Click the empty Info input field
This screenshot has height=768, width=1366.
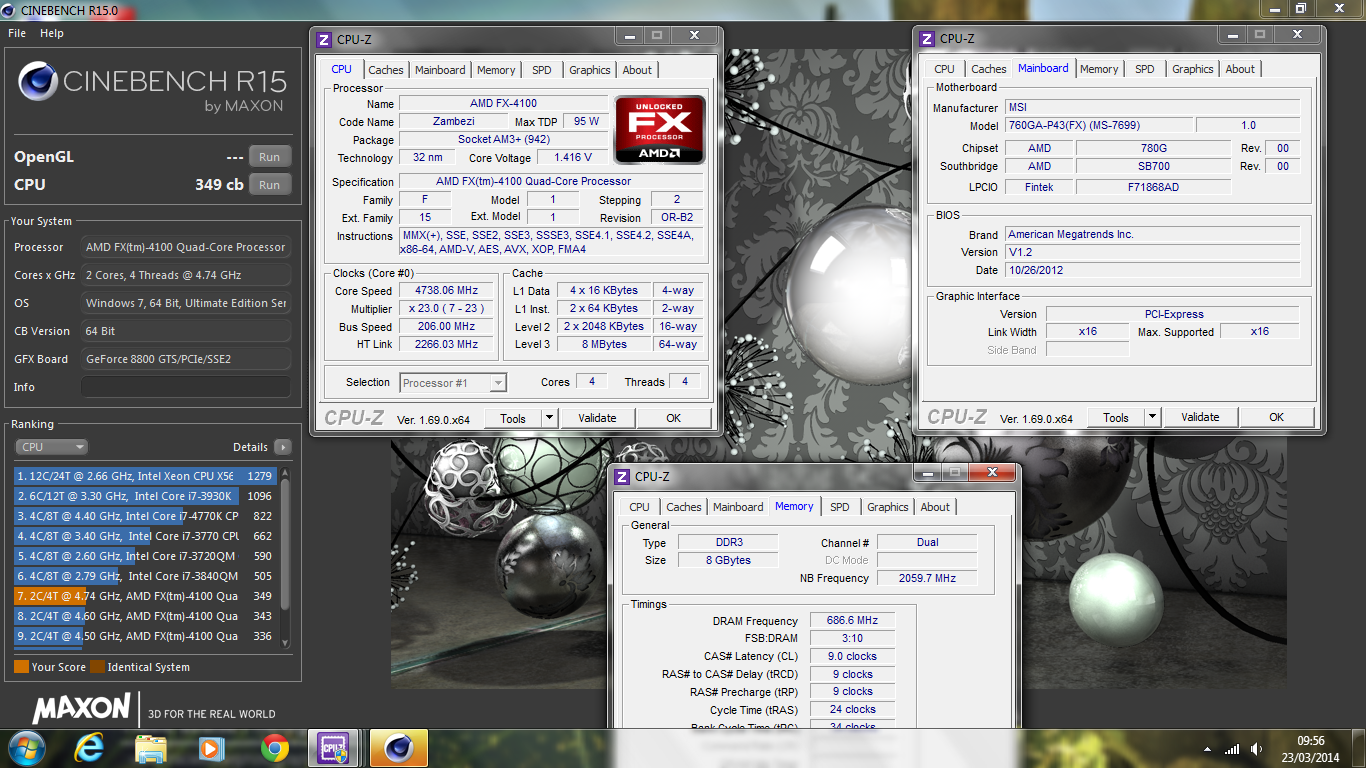click(x=186, y=387)
